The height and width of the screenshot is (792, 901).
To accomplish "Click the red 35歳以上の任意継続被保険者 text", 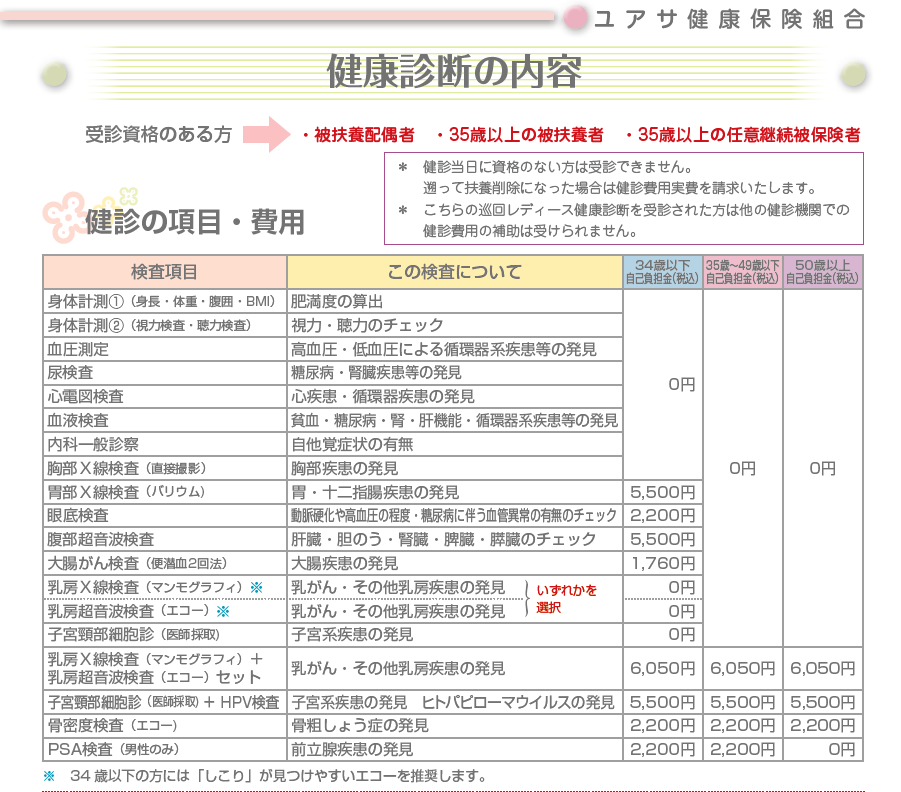I will 741,135.
